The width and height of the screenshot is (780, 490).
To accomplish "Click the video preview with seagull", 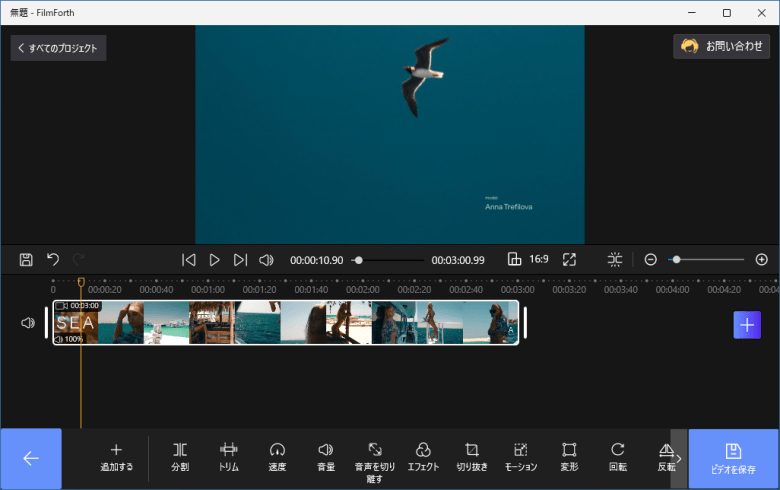I will click(390, 134).
